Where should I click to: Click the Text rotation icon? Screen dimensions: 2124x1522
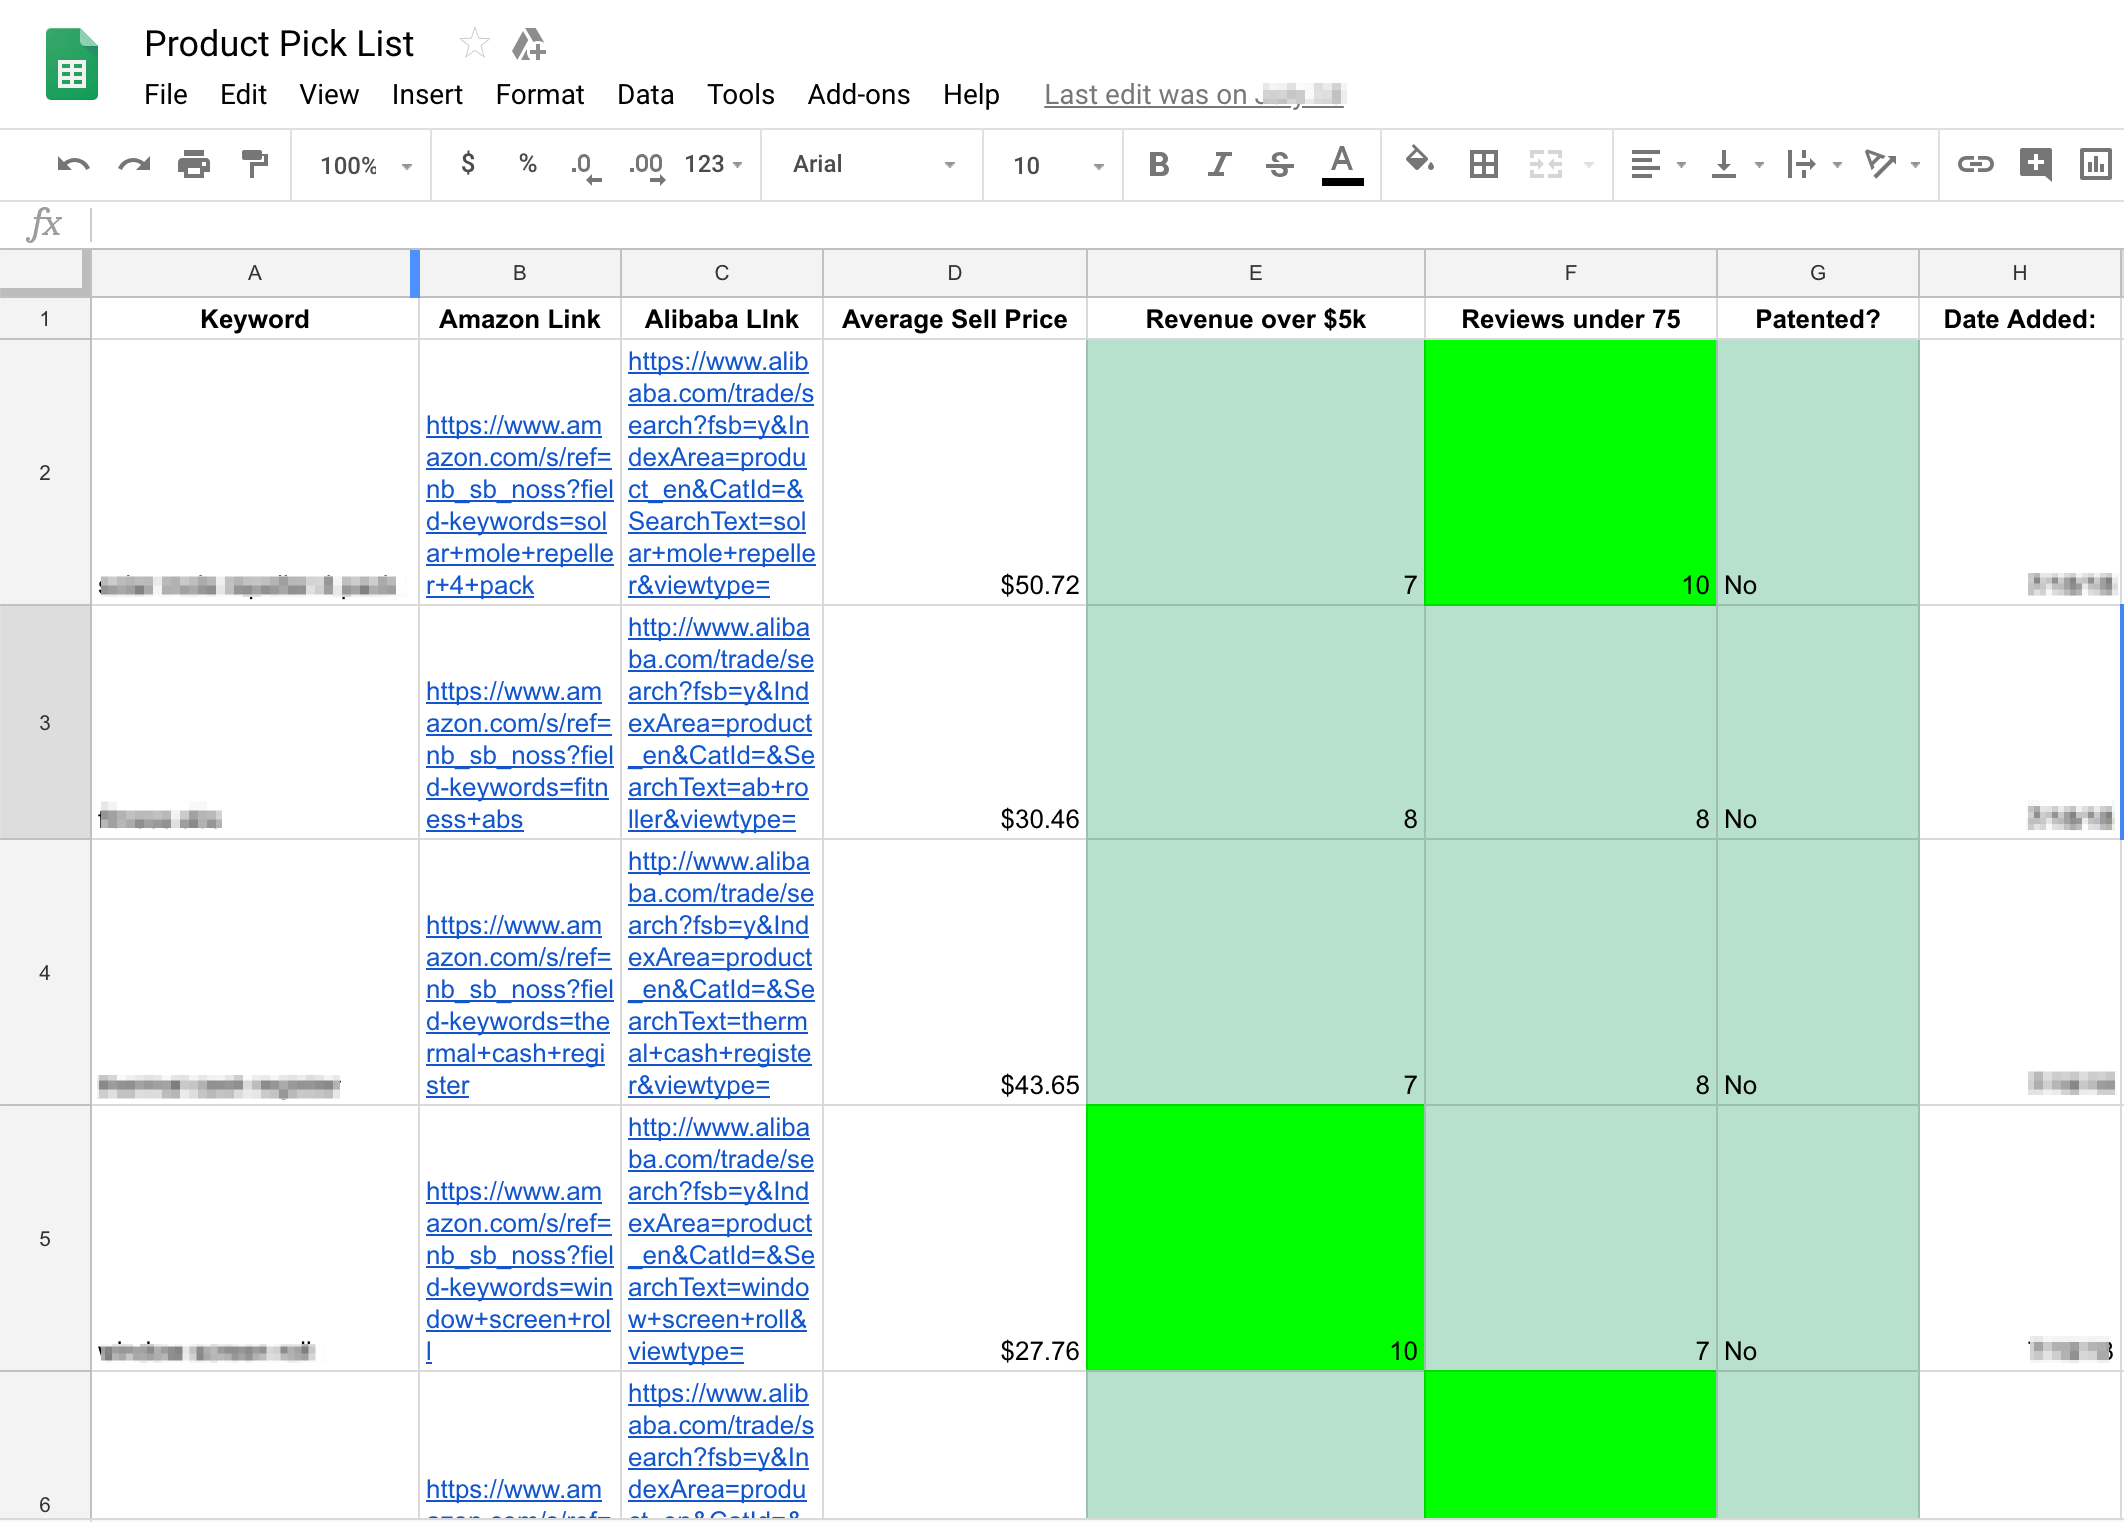click(1880, 164)
